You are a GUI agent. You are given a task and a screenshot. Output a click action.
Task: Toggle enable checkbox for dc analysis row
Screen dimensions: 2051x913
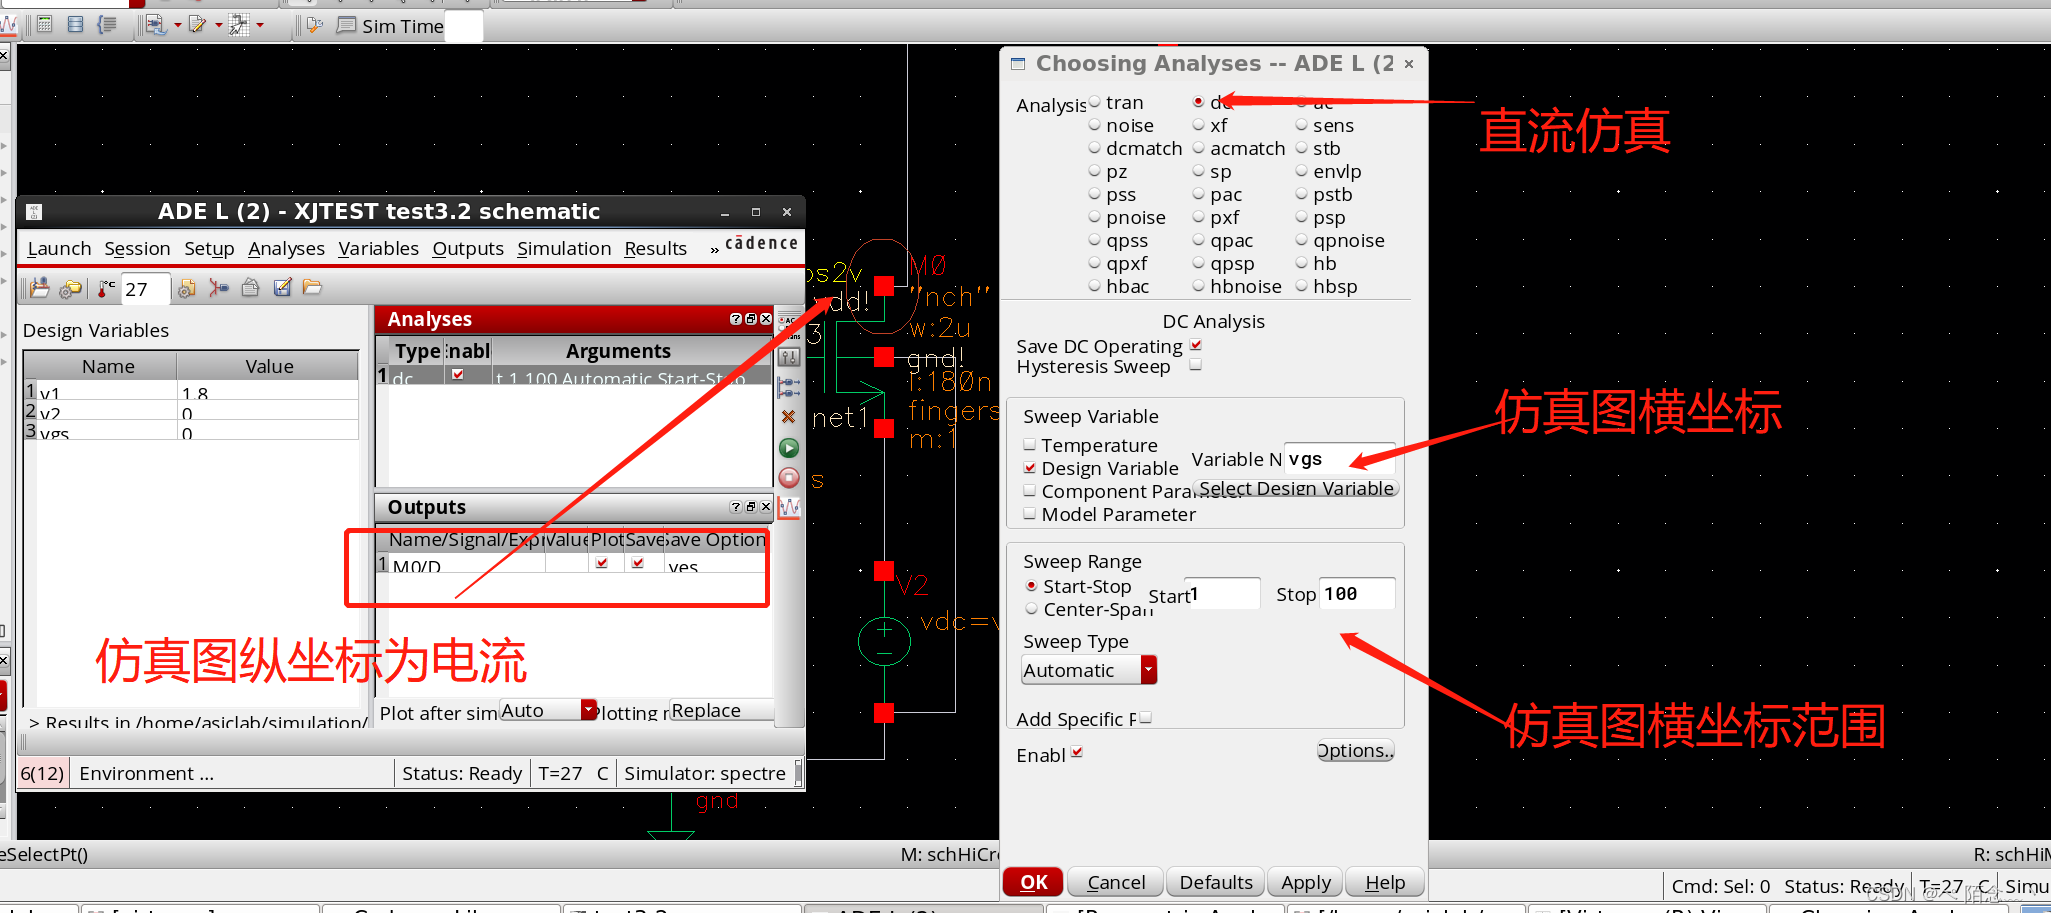458,374
